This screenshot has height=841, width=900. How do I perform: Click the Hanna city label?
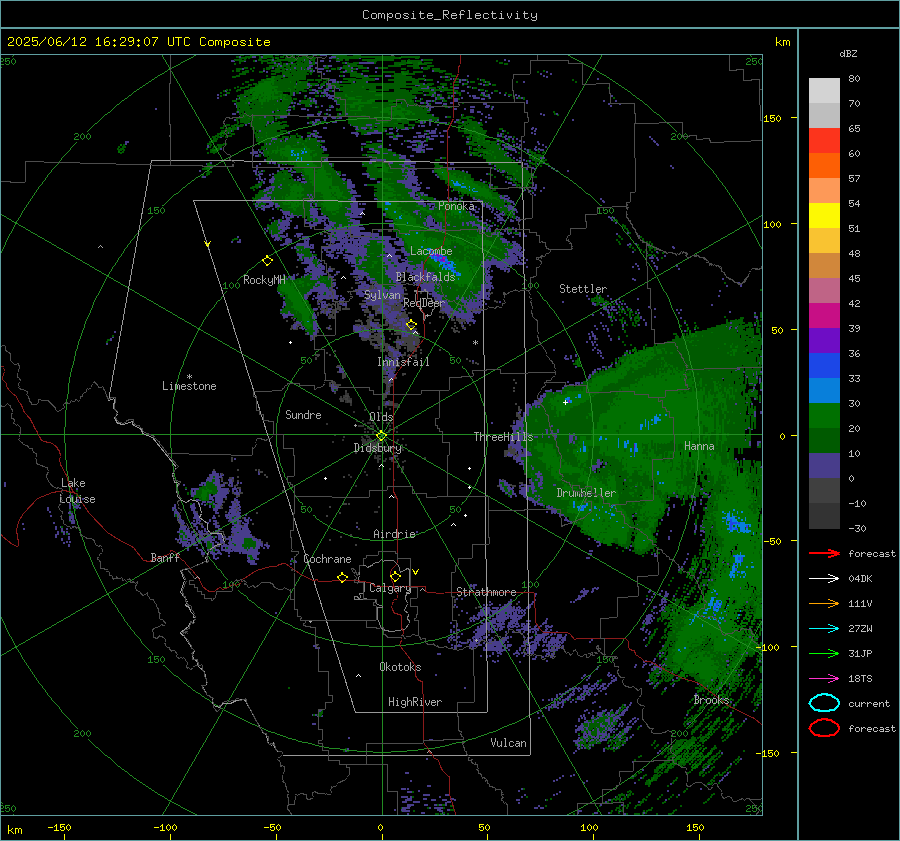pos(699,446)
